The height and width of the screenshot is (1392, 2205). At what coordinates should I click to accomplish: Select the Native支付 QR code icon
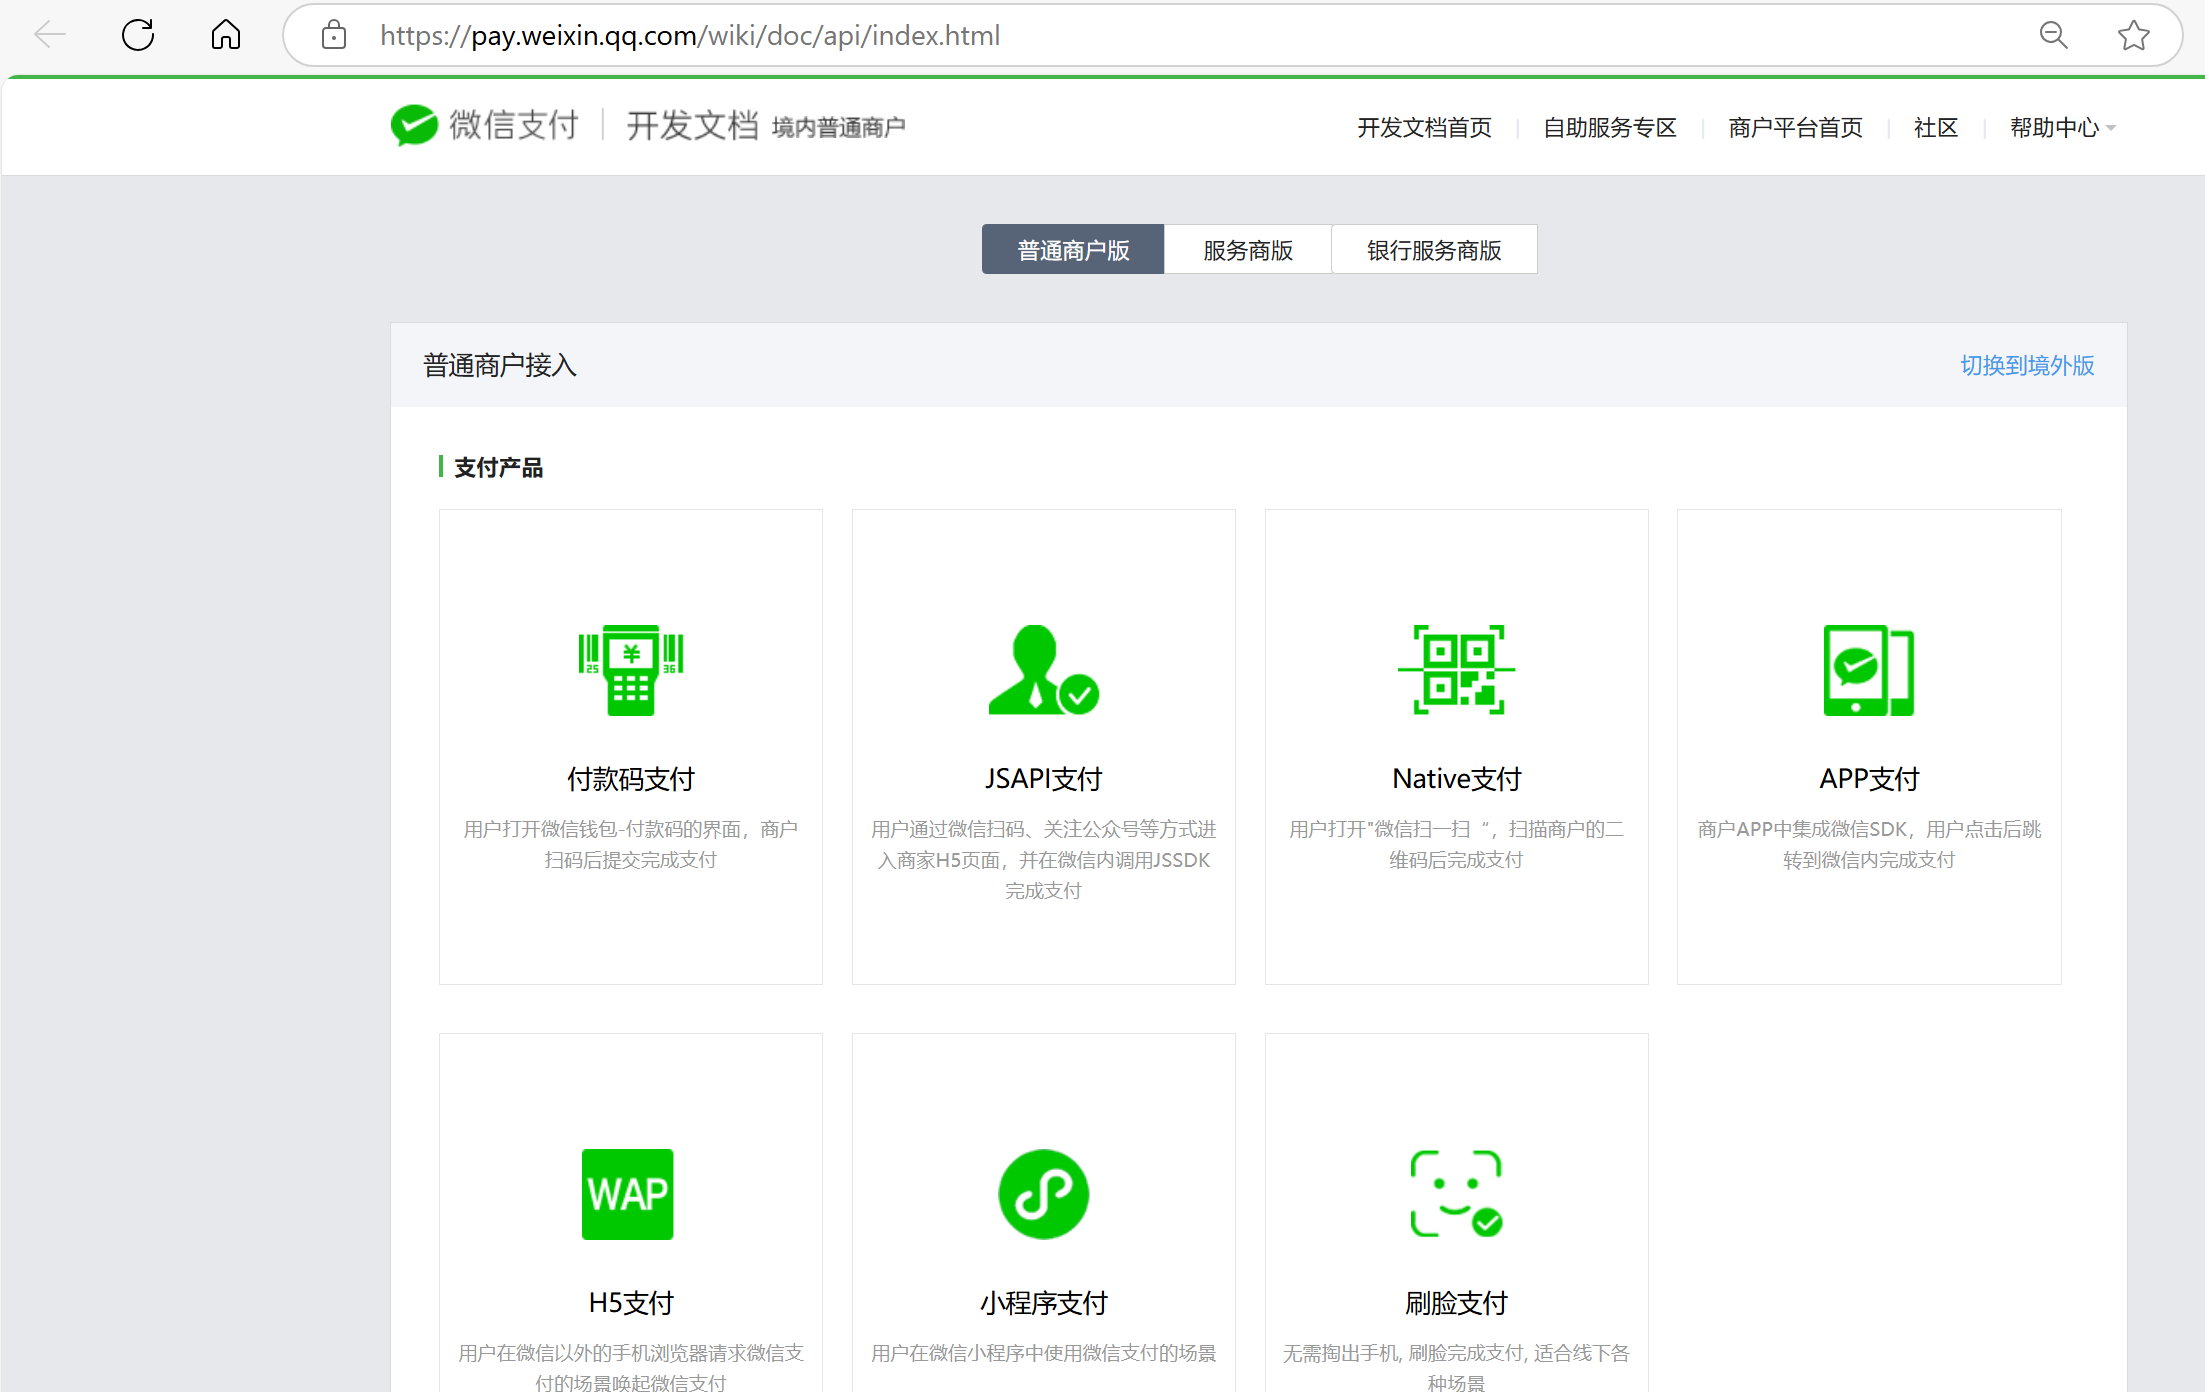(x=1456, y=669)
